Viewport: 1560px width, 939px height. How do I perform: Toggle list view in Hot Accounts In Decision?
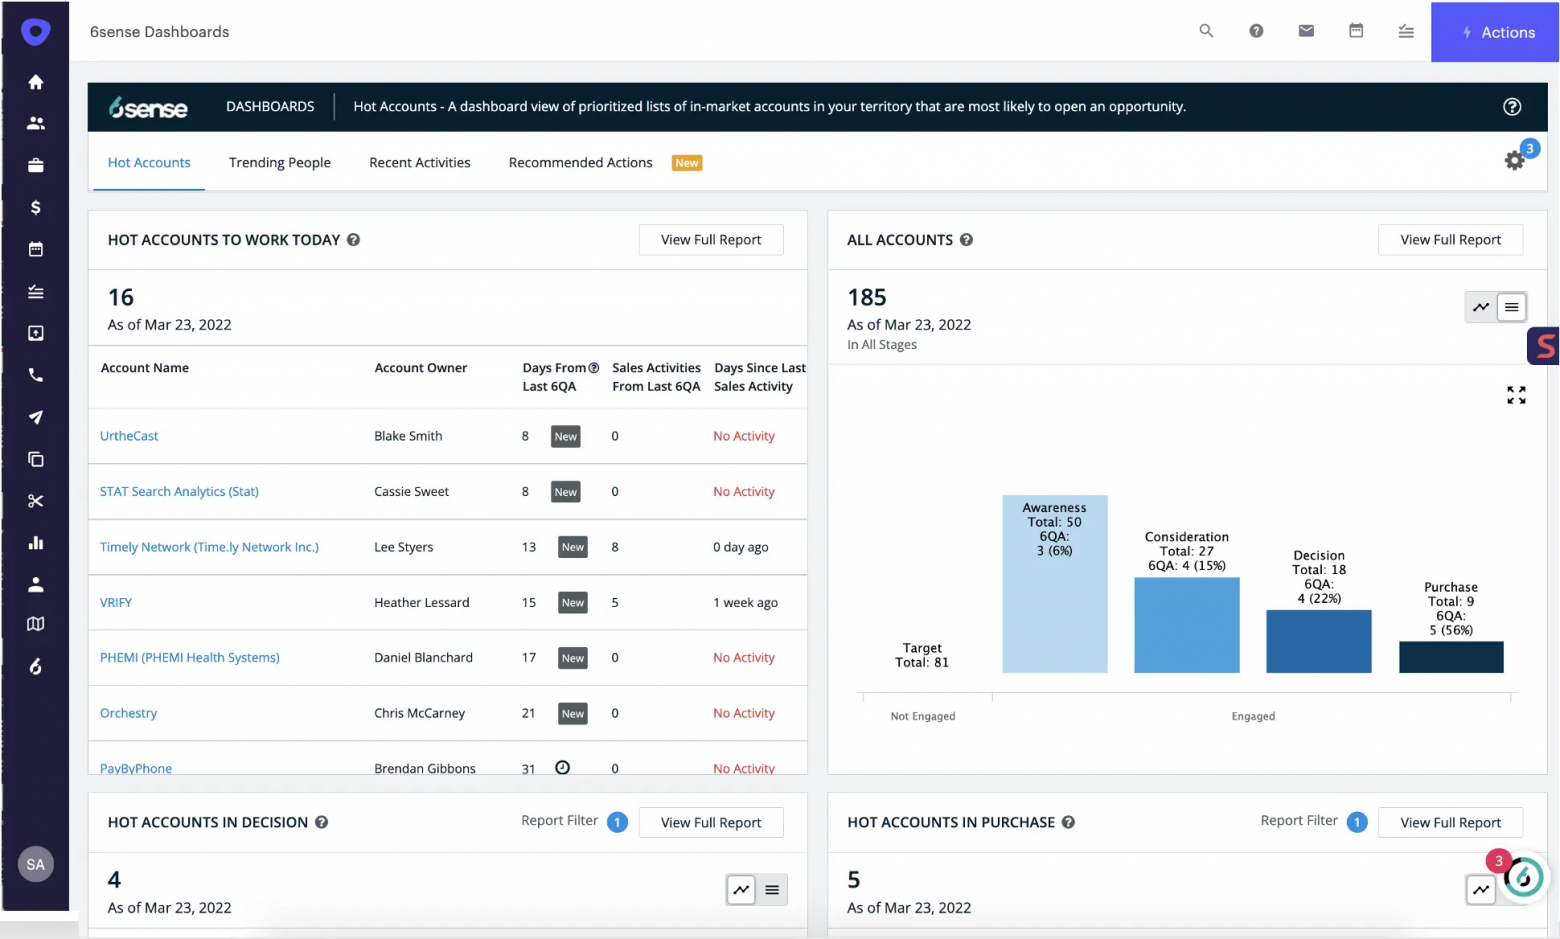point(772,889)
